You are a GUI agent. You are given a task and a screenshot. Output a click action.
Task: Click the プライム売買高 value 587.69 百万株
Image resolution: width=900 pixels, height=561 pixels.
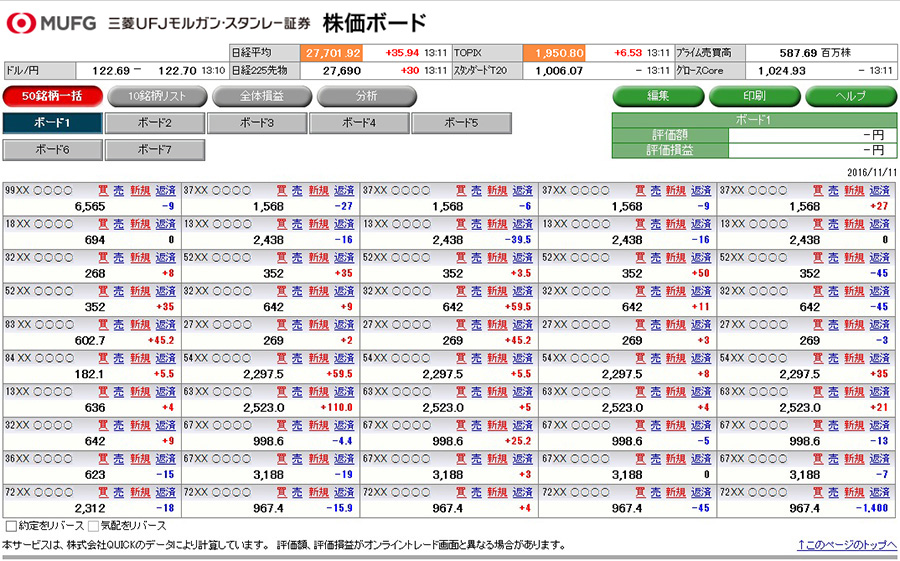click(815, 53)
